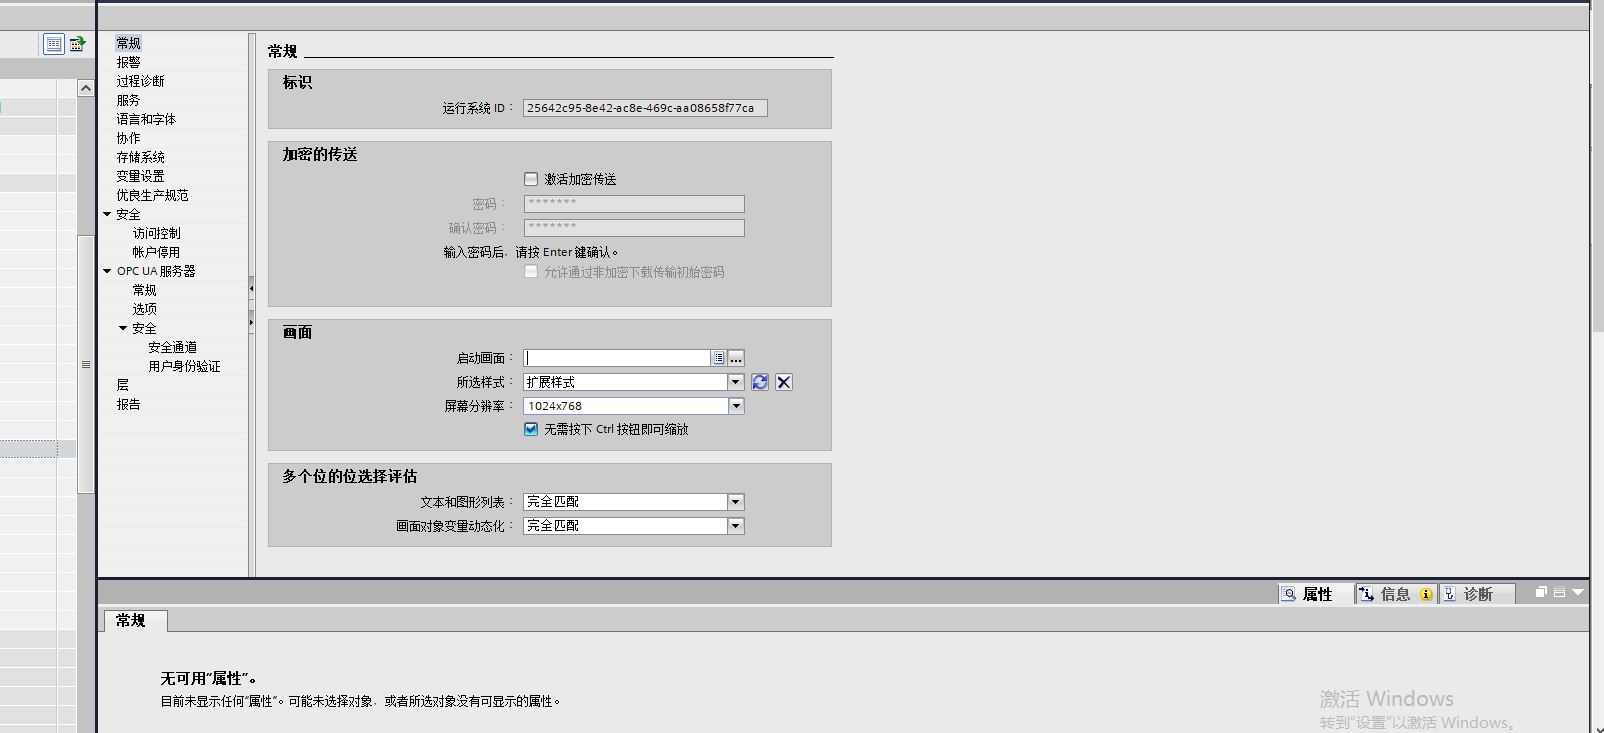1604x733 pixels.
Task: Open the list picker icon in 启动画面 field
Action: (x=718, y=358)
